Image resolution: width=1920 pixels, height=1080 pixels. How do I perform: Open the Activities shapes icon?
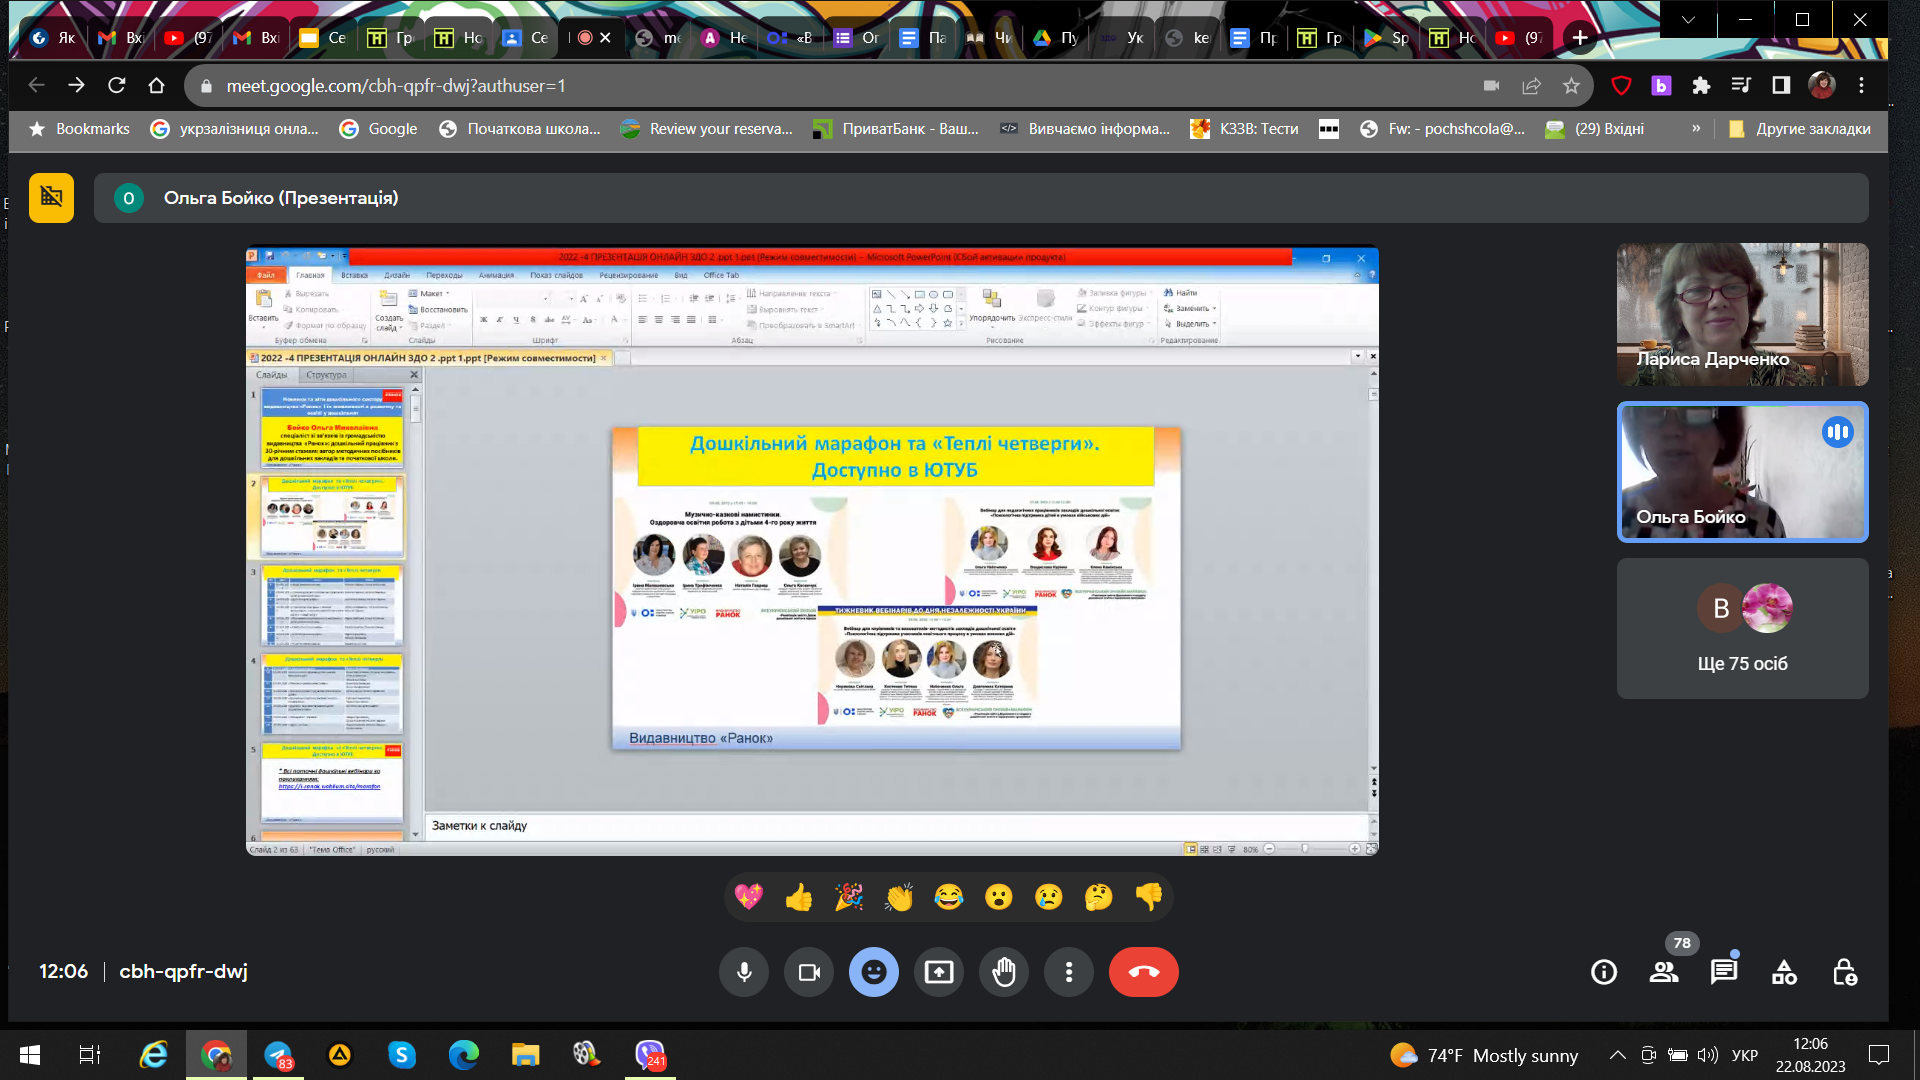(x=1784, y=972)
